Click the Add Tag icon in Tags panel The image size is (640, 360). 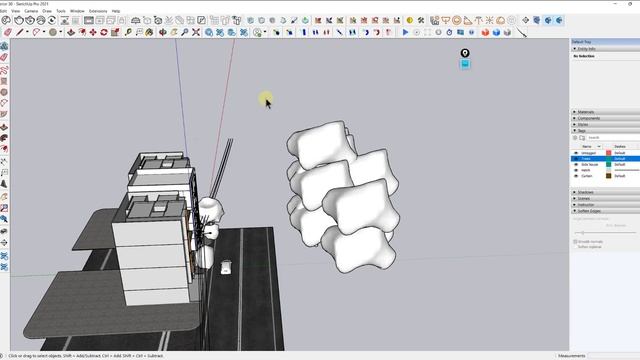click(575, 138)
